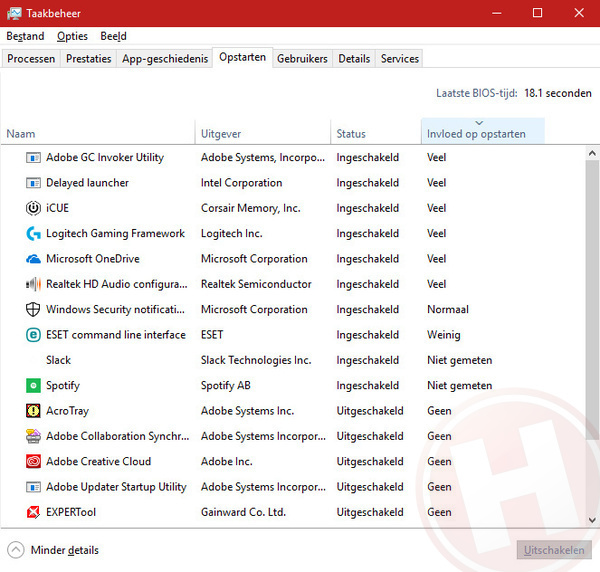
Task: Click the Weinig impact value
Action: (x=443, y=335)
